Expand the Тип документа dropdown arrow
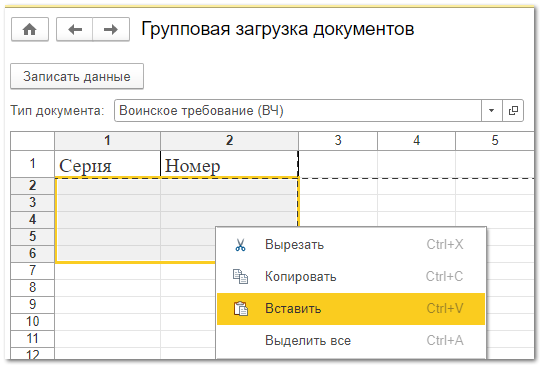543x368 pixels. pos(491,110)
